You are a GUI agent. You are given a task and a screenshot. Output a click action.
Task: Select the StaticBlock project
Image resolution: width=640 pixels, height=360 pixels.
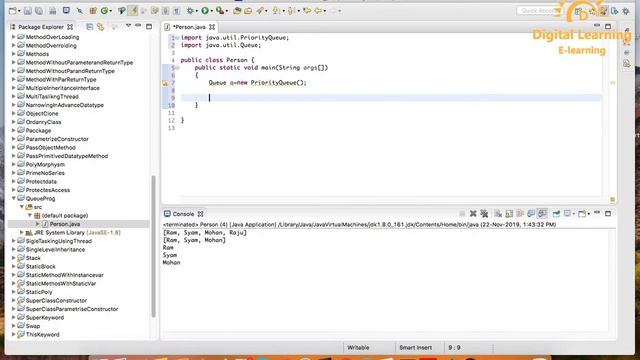coord(40,267)
